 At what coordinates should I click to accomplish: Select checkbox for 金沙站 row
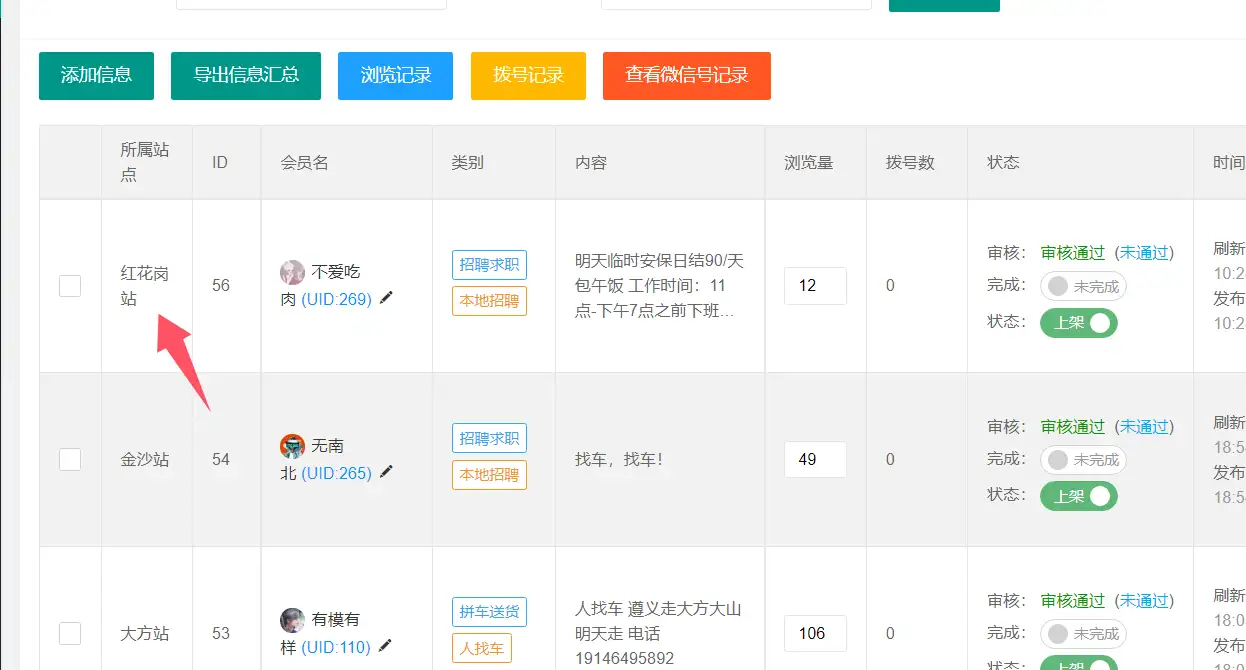(x=70, y=460)
